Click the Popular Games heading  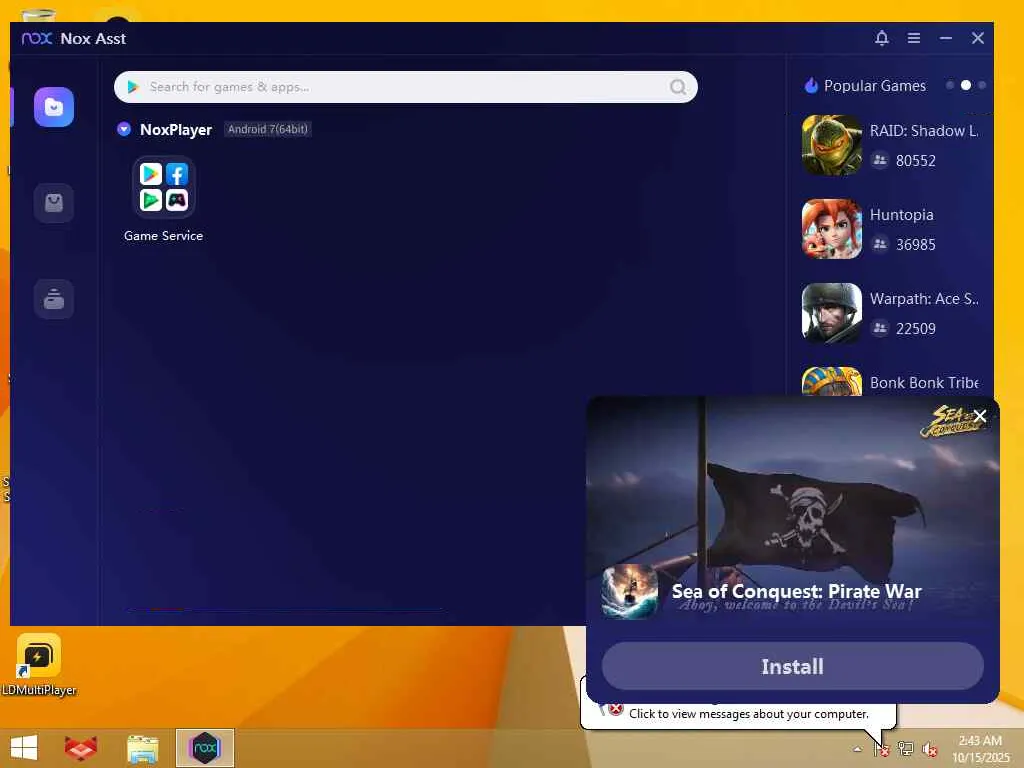[x=874, y=86]
